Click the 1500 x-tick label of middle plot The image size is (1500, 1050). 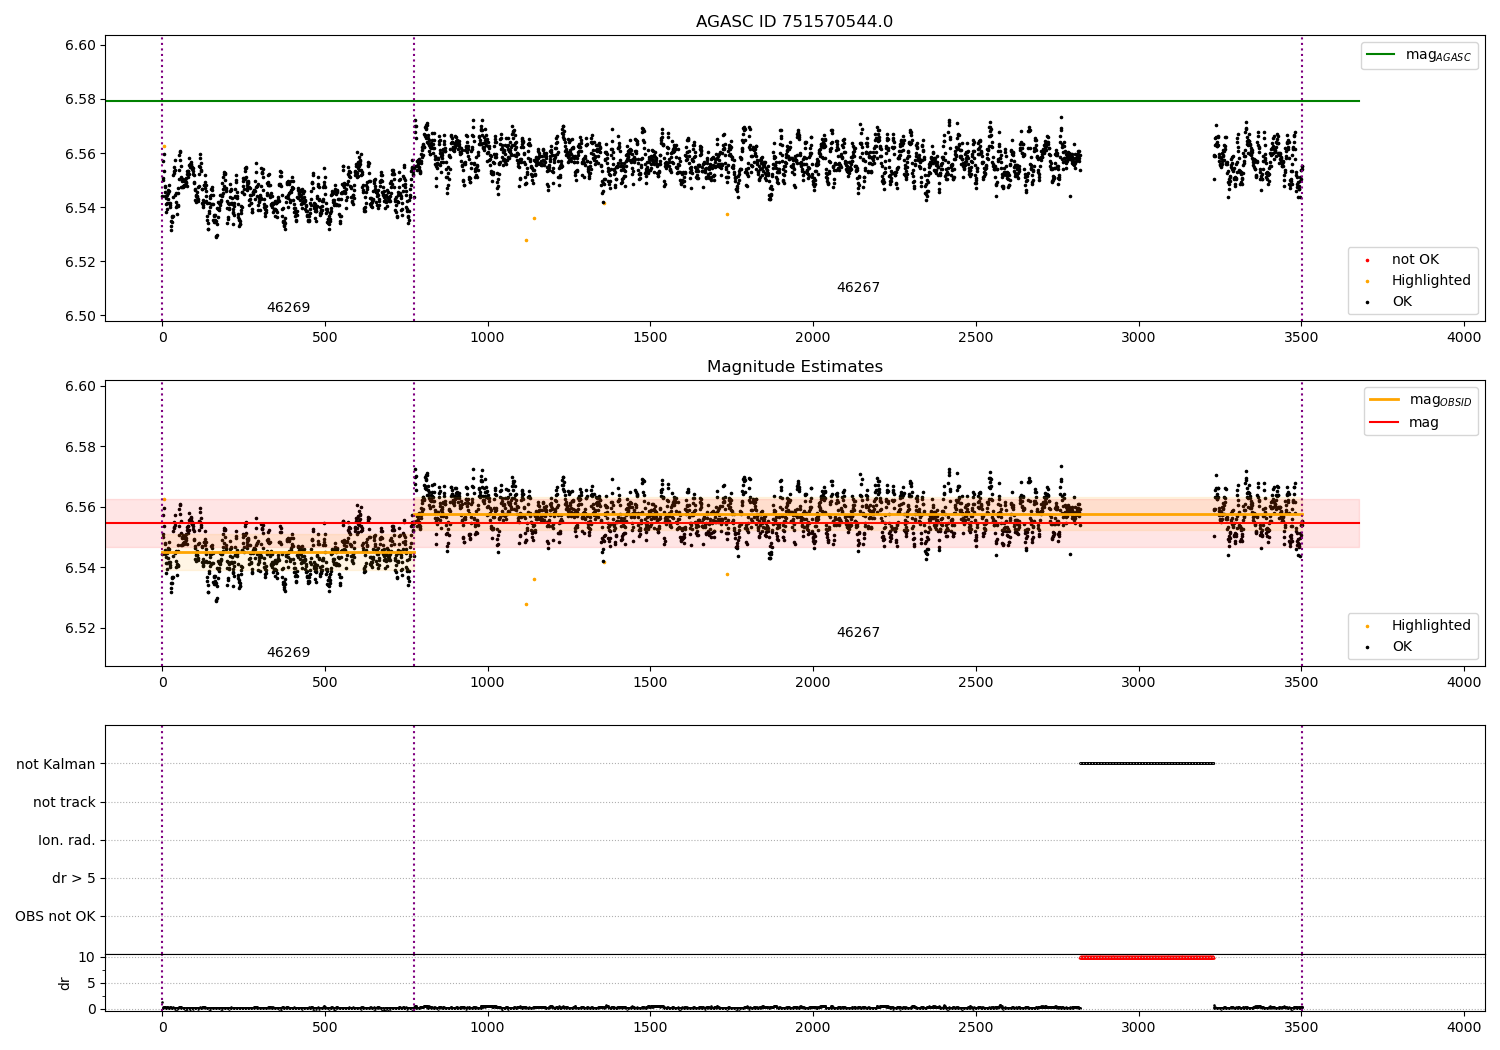[x=650, y=683]
